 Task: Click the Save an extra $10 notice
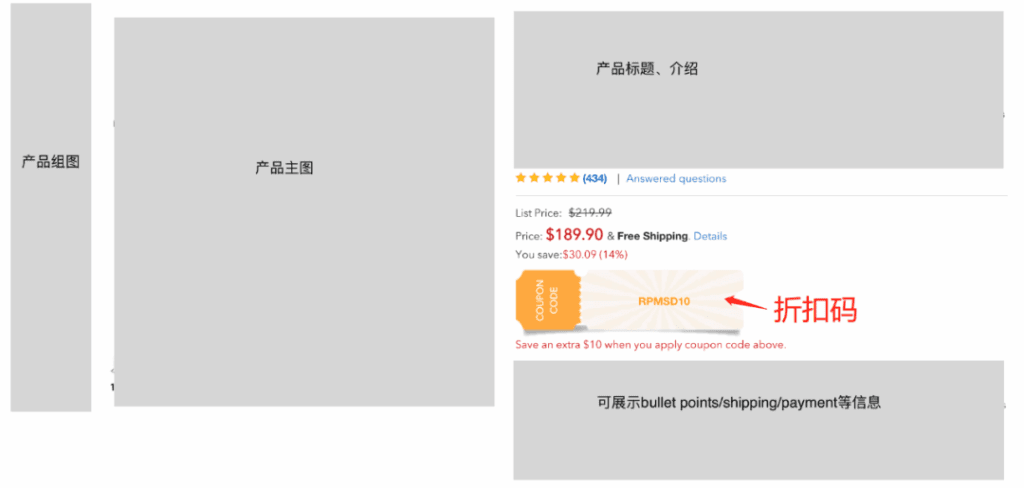650,344
